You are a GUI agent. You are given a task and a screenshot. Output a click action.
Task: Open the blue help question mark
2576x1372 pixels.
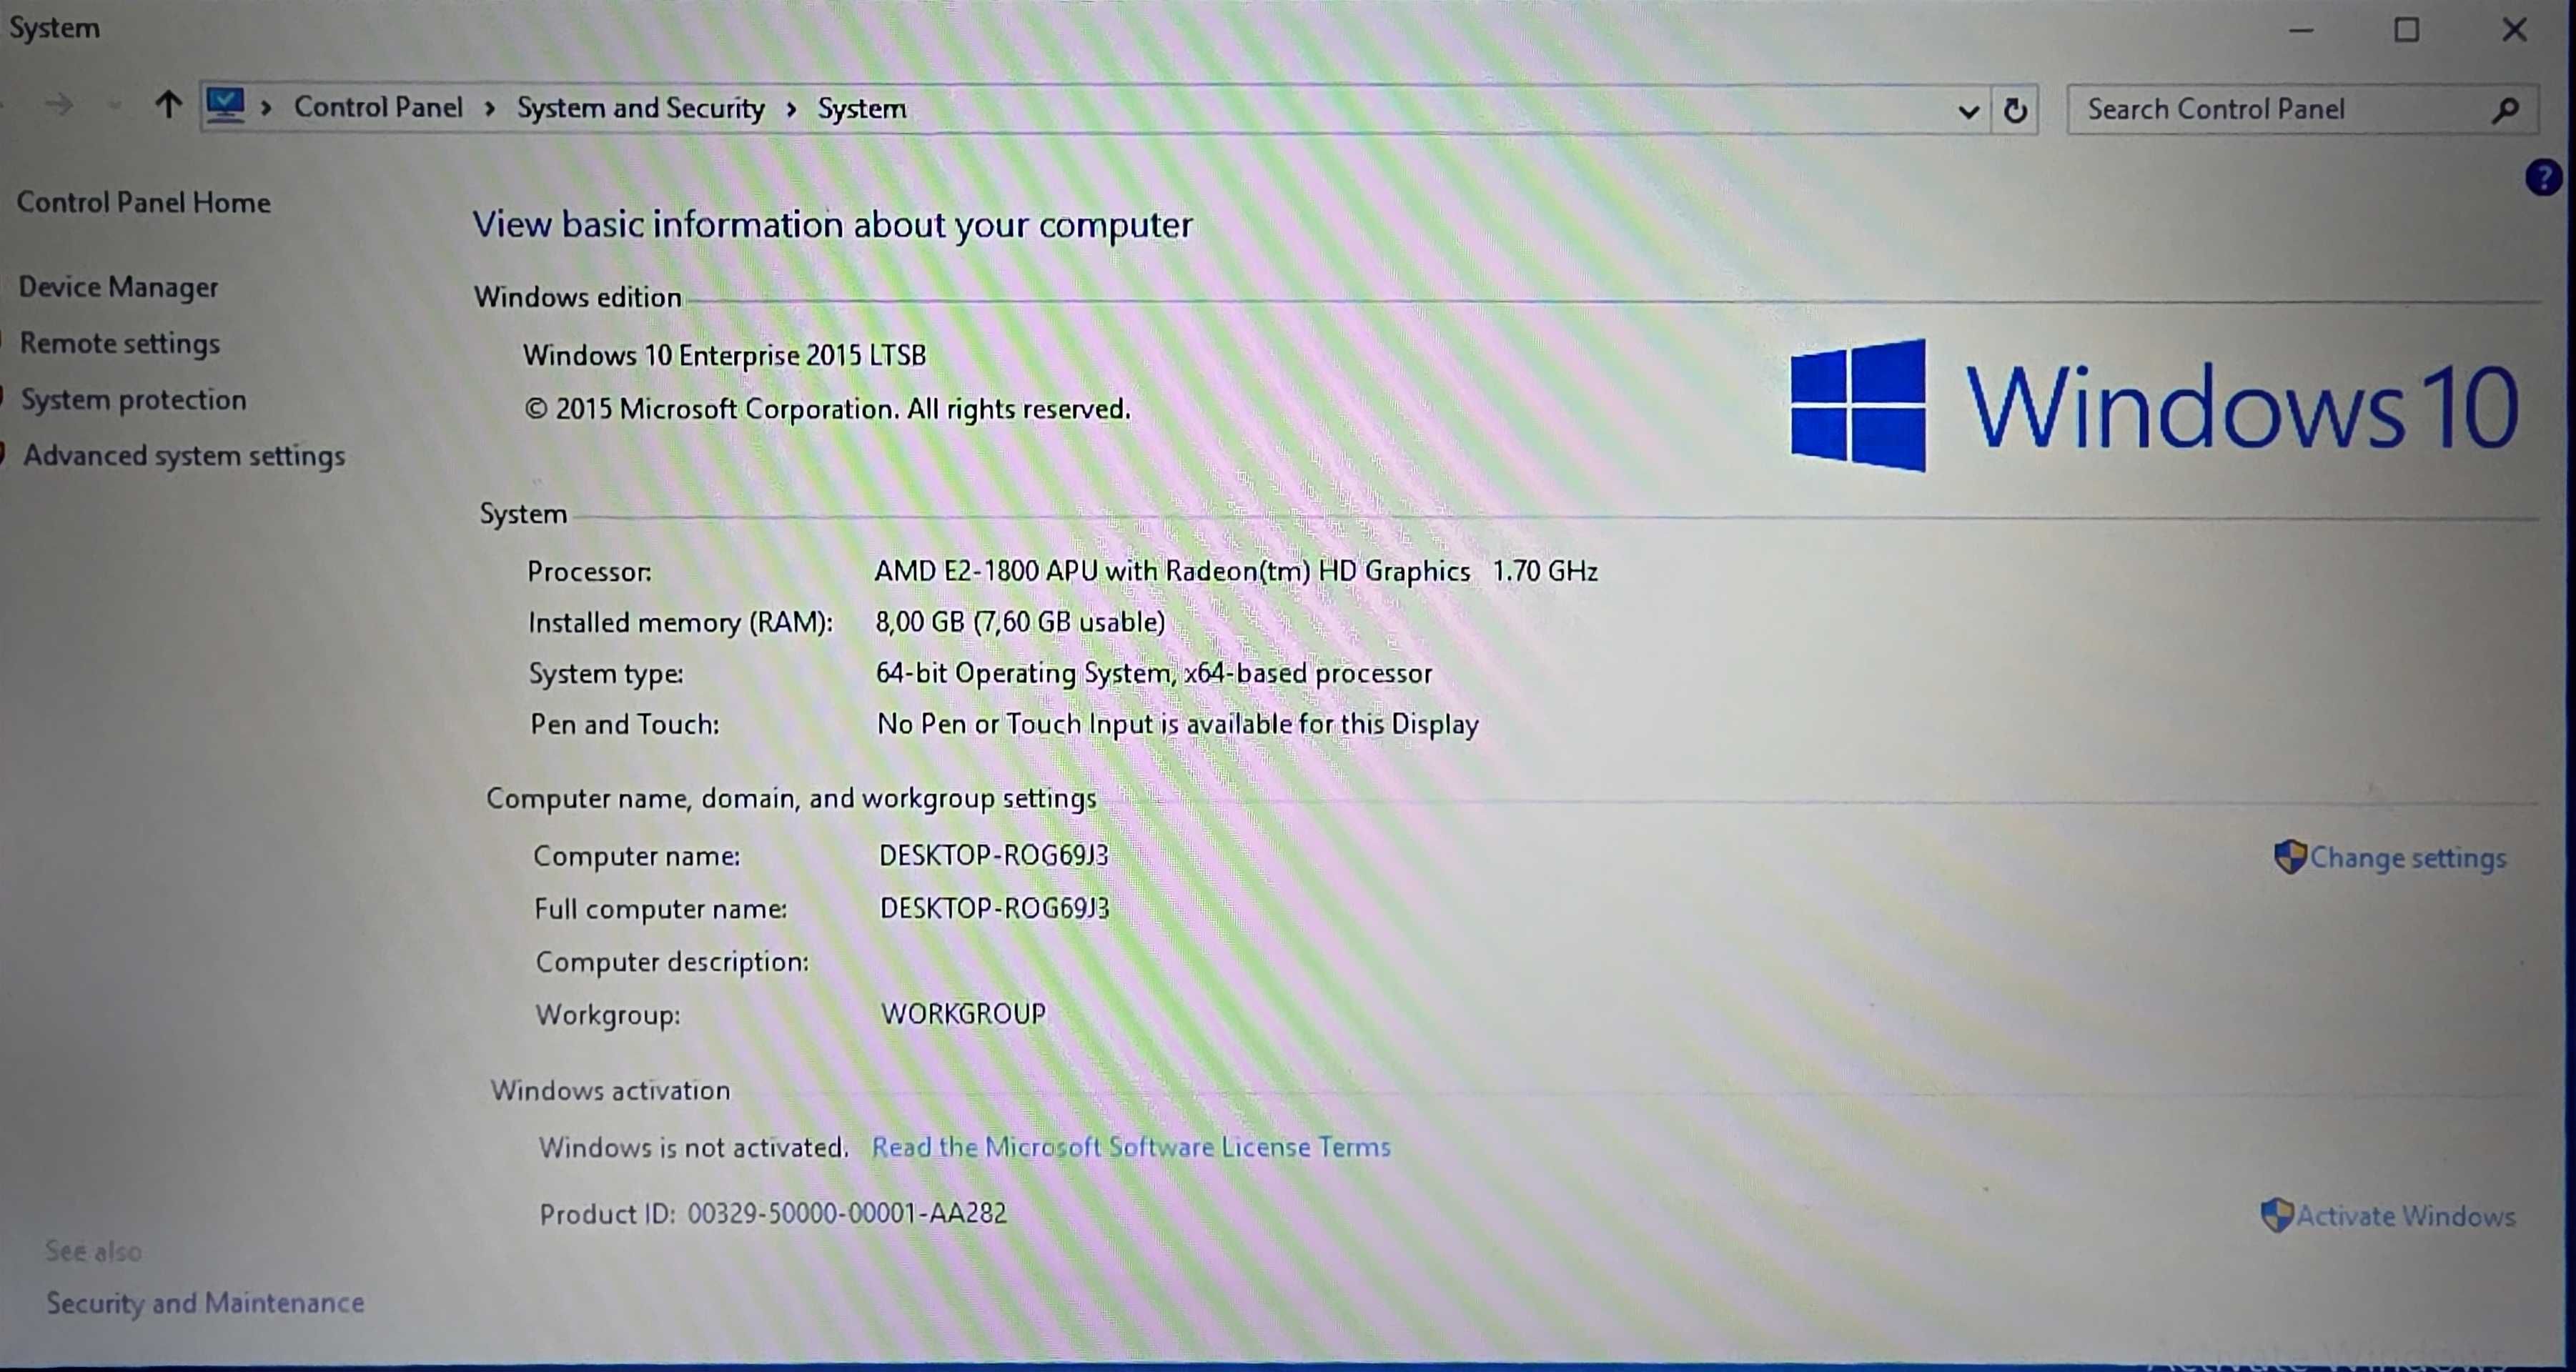(x=2543, y=178)
